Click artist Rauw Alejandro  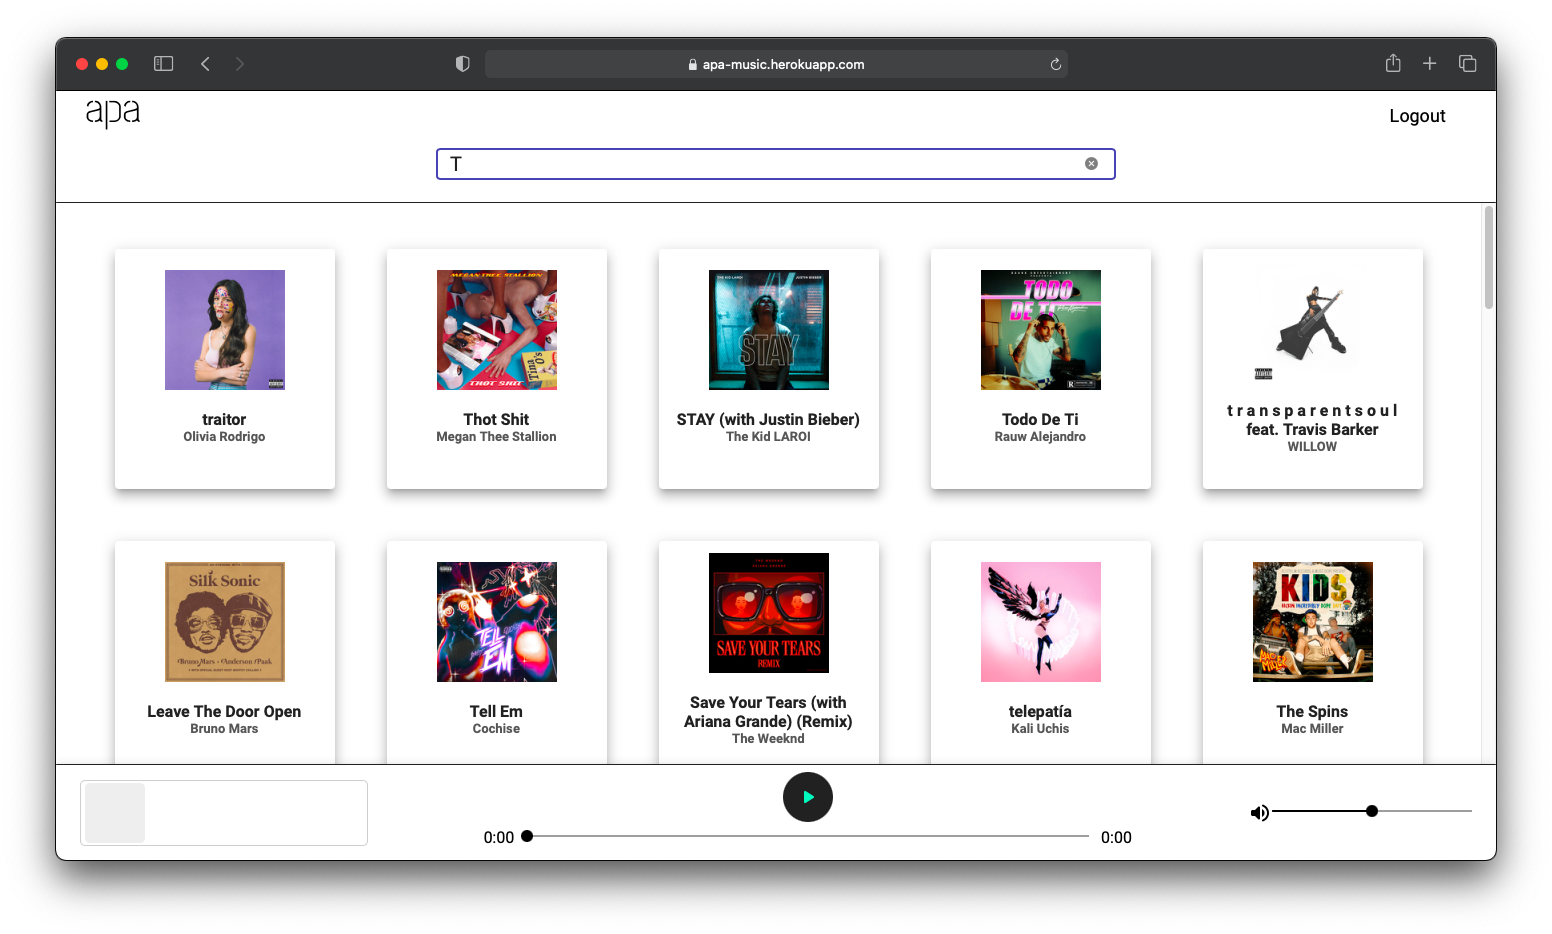tap(1040, 437)
